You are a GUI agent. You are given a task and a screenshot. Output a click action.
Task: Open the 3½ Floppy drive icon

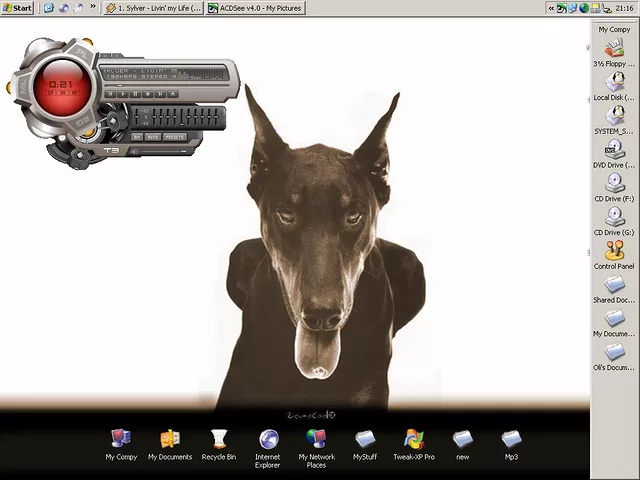(x=614, y=47)
